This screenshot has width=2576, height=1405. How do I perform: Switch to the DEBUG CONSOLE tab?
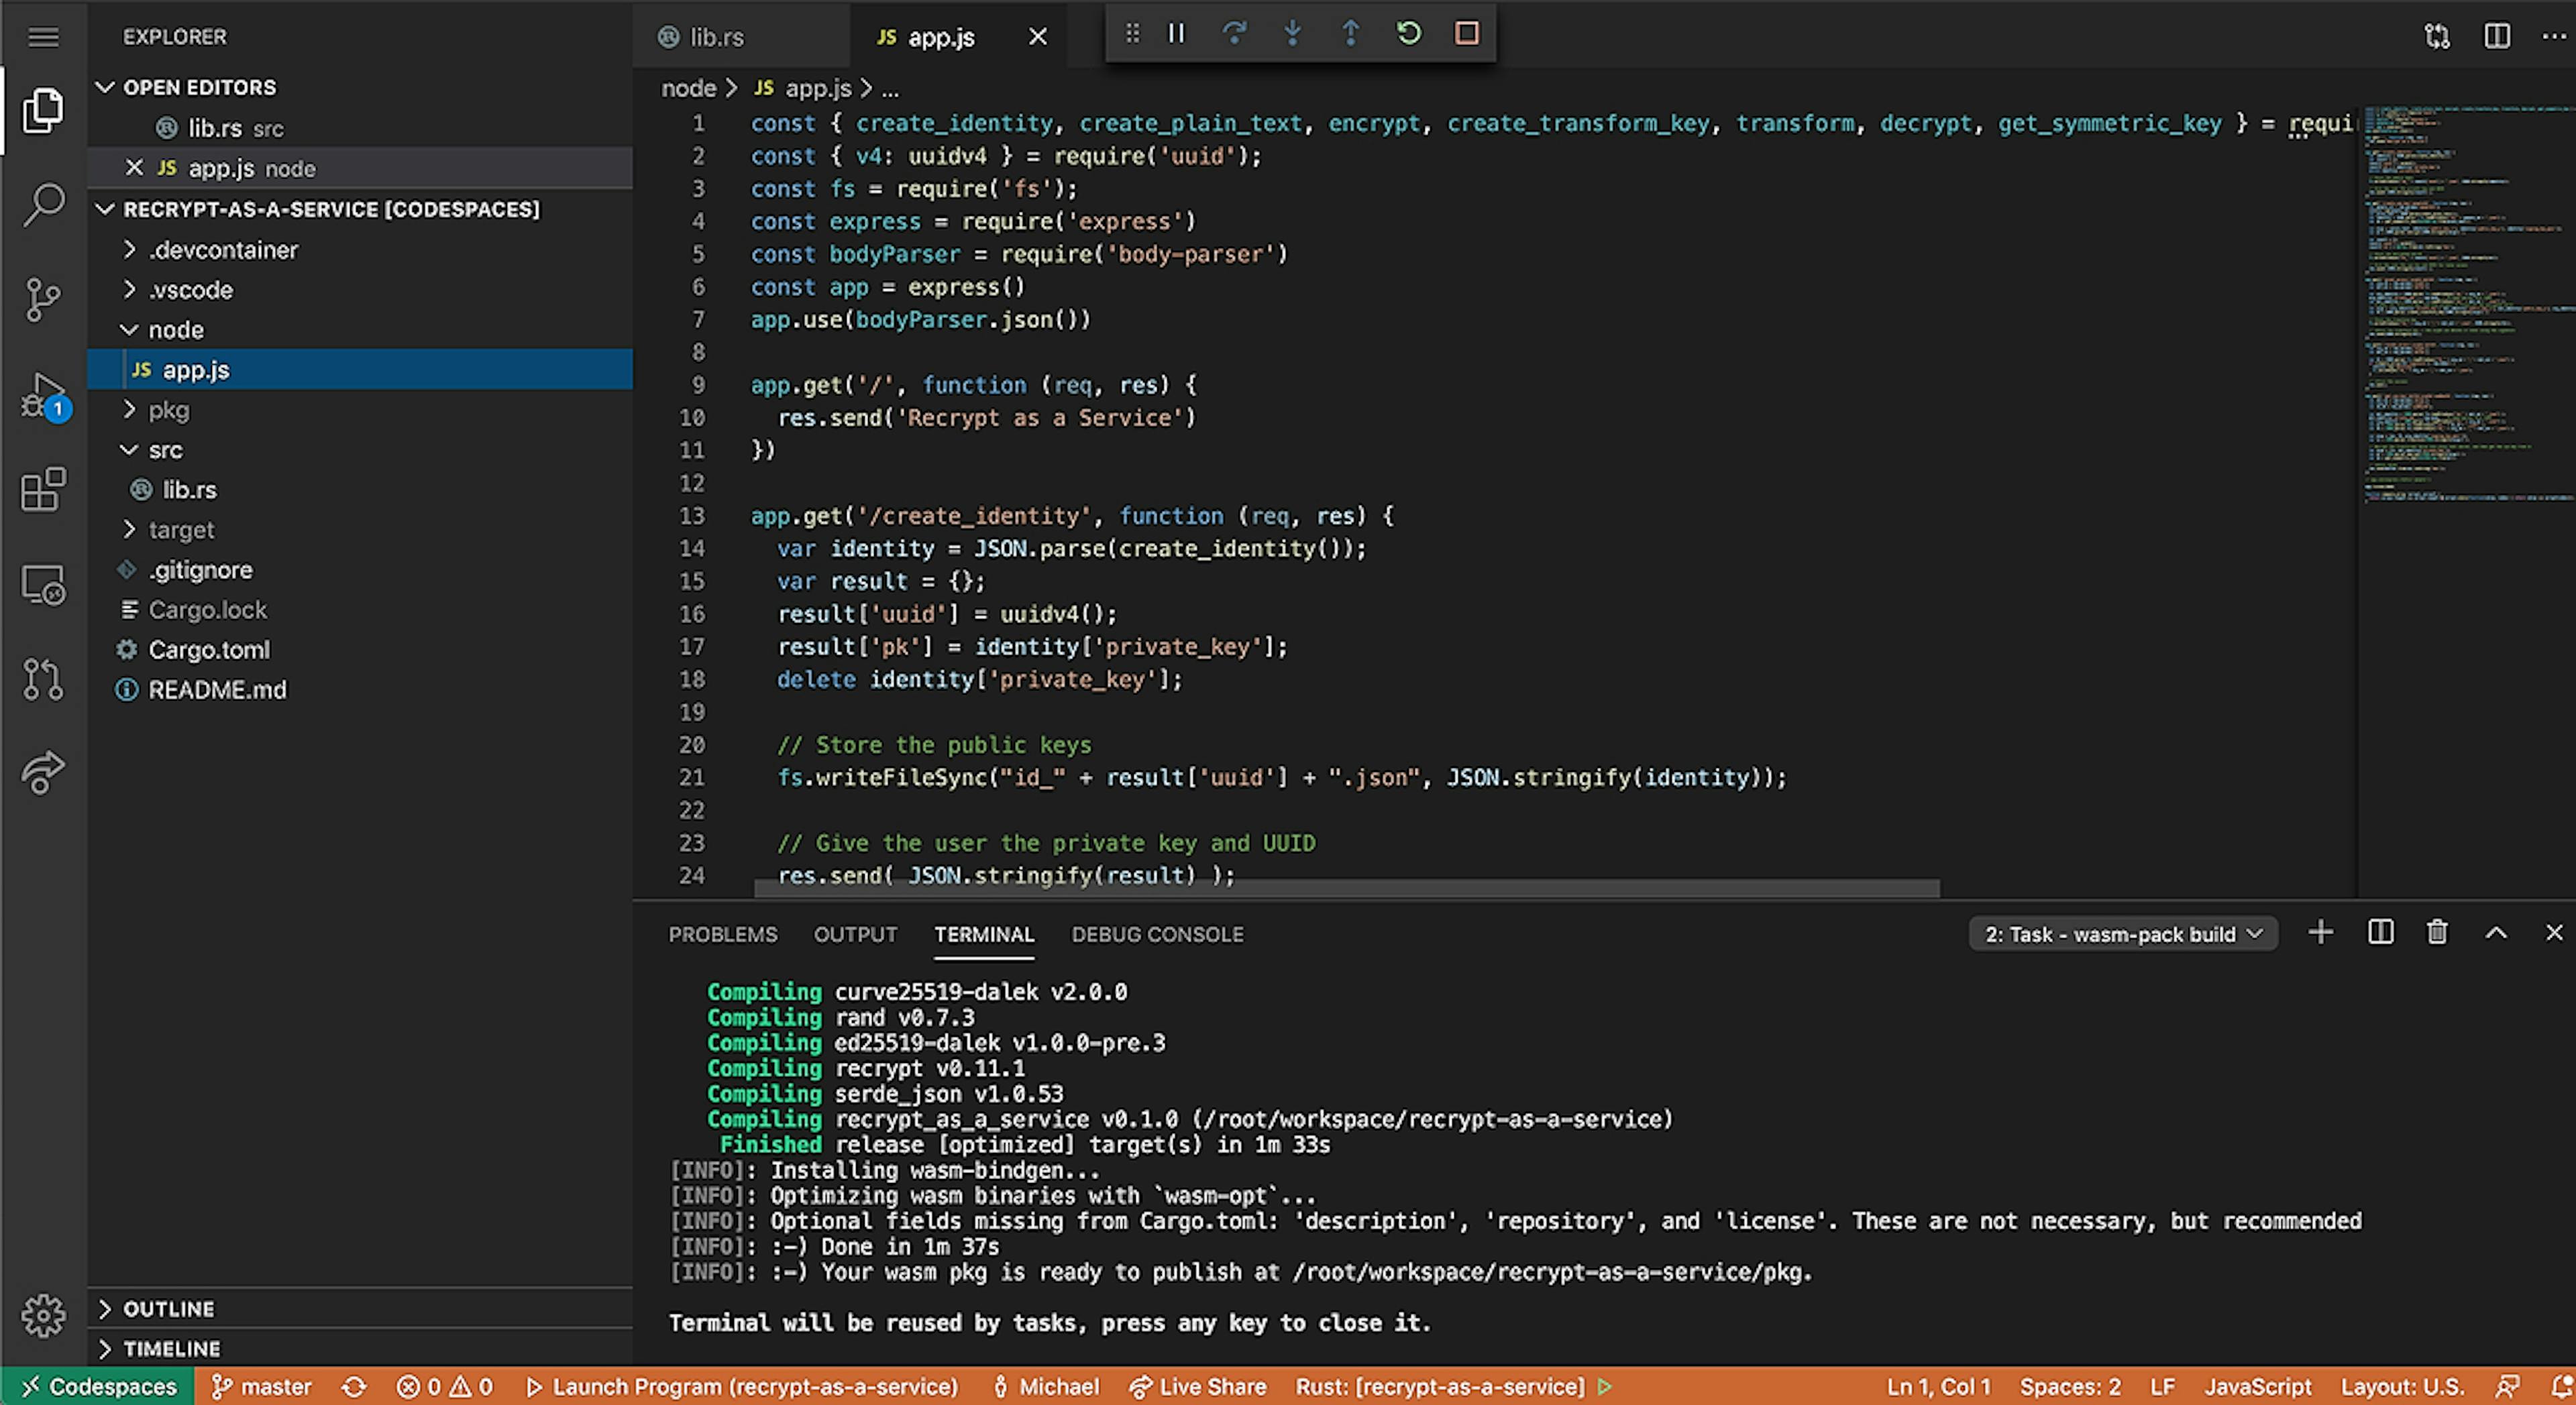1158,934
